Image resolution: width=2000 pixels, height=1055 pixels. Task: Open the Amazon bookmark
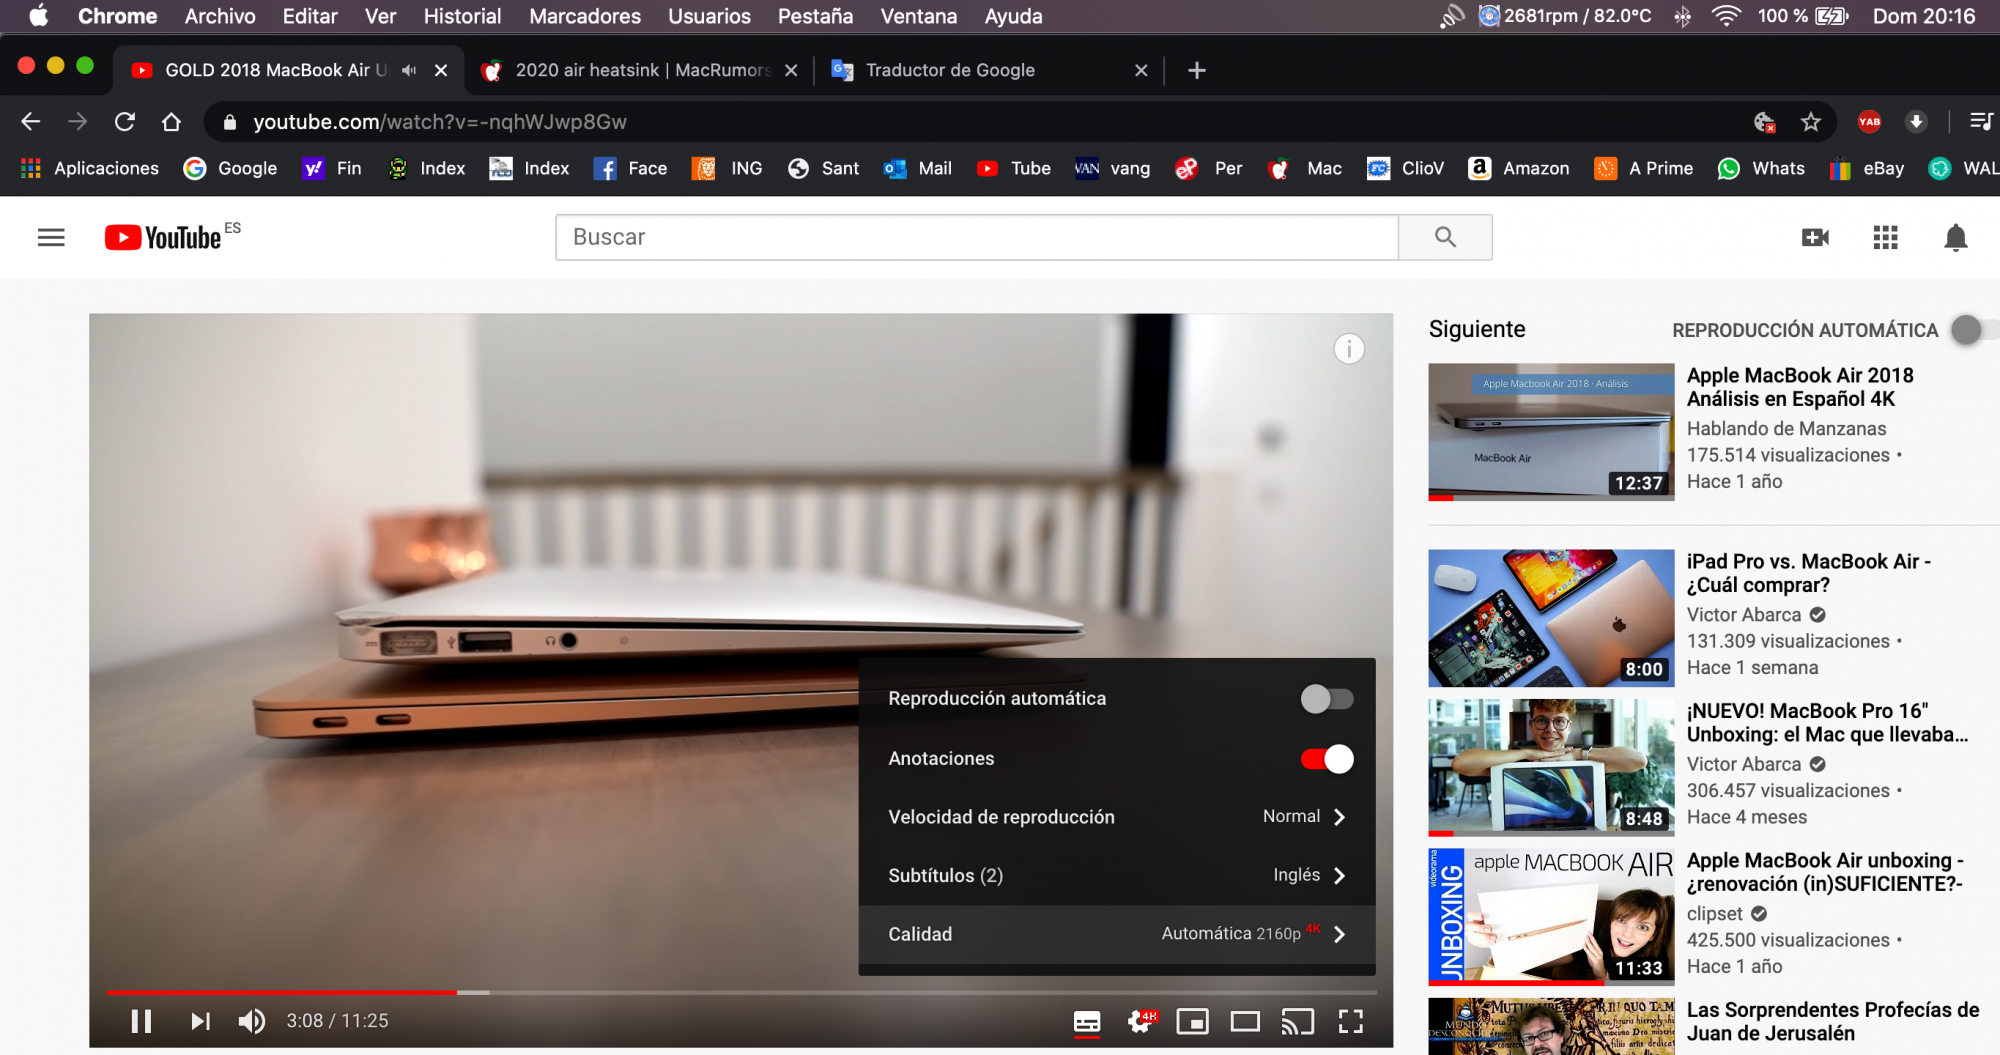(x=1519, y=168)
